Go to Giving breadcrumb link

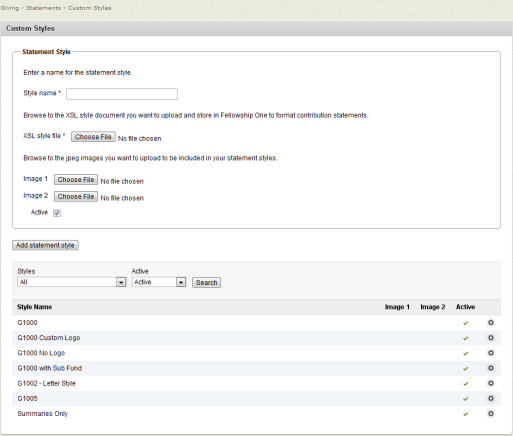pos(10,8)
